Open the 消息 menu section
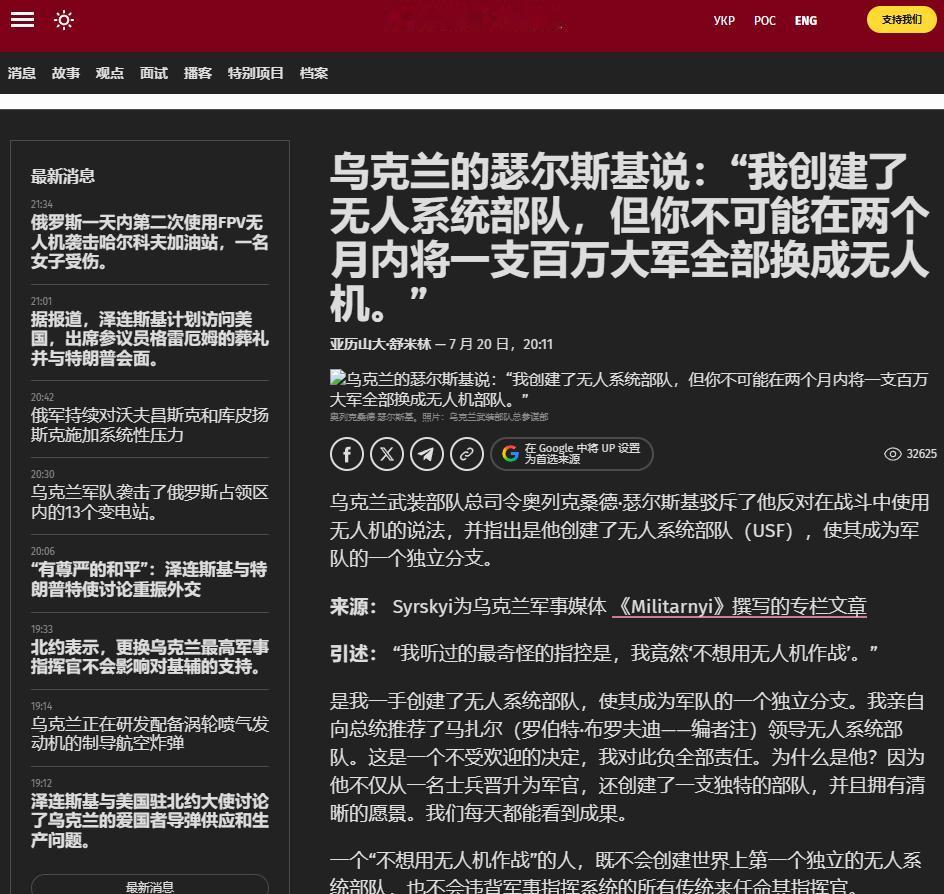 tap(22, 73)
